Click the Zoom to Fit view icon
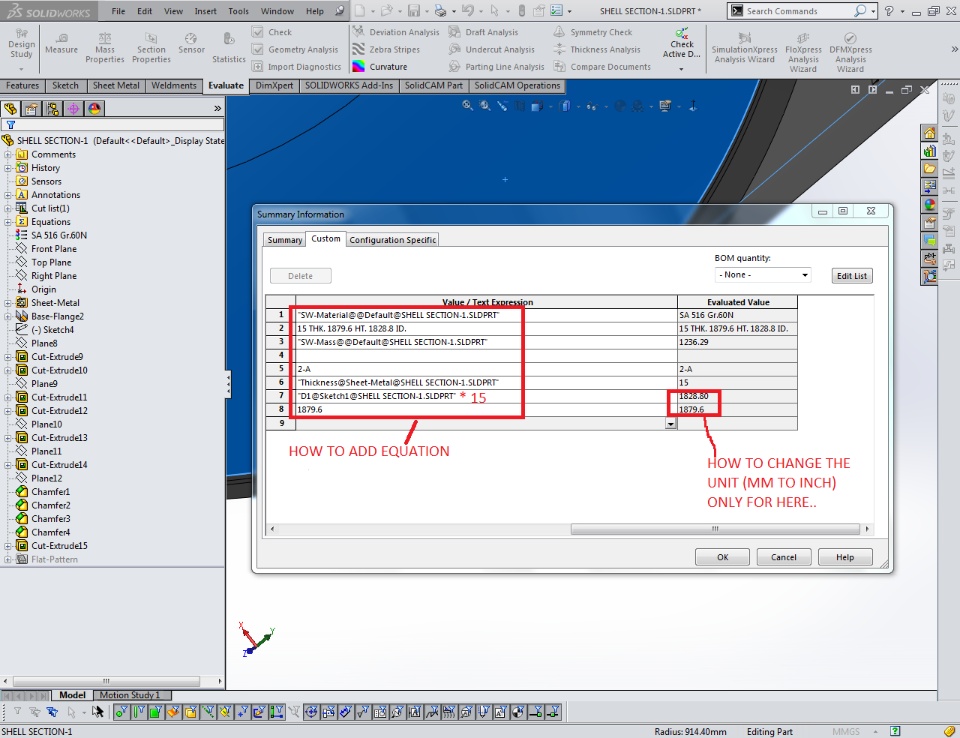960x738 pixels. pyautogui.click(x=467, y=106)
